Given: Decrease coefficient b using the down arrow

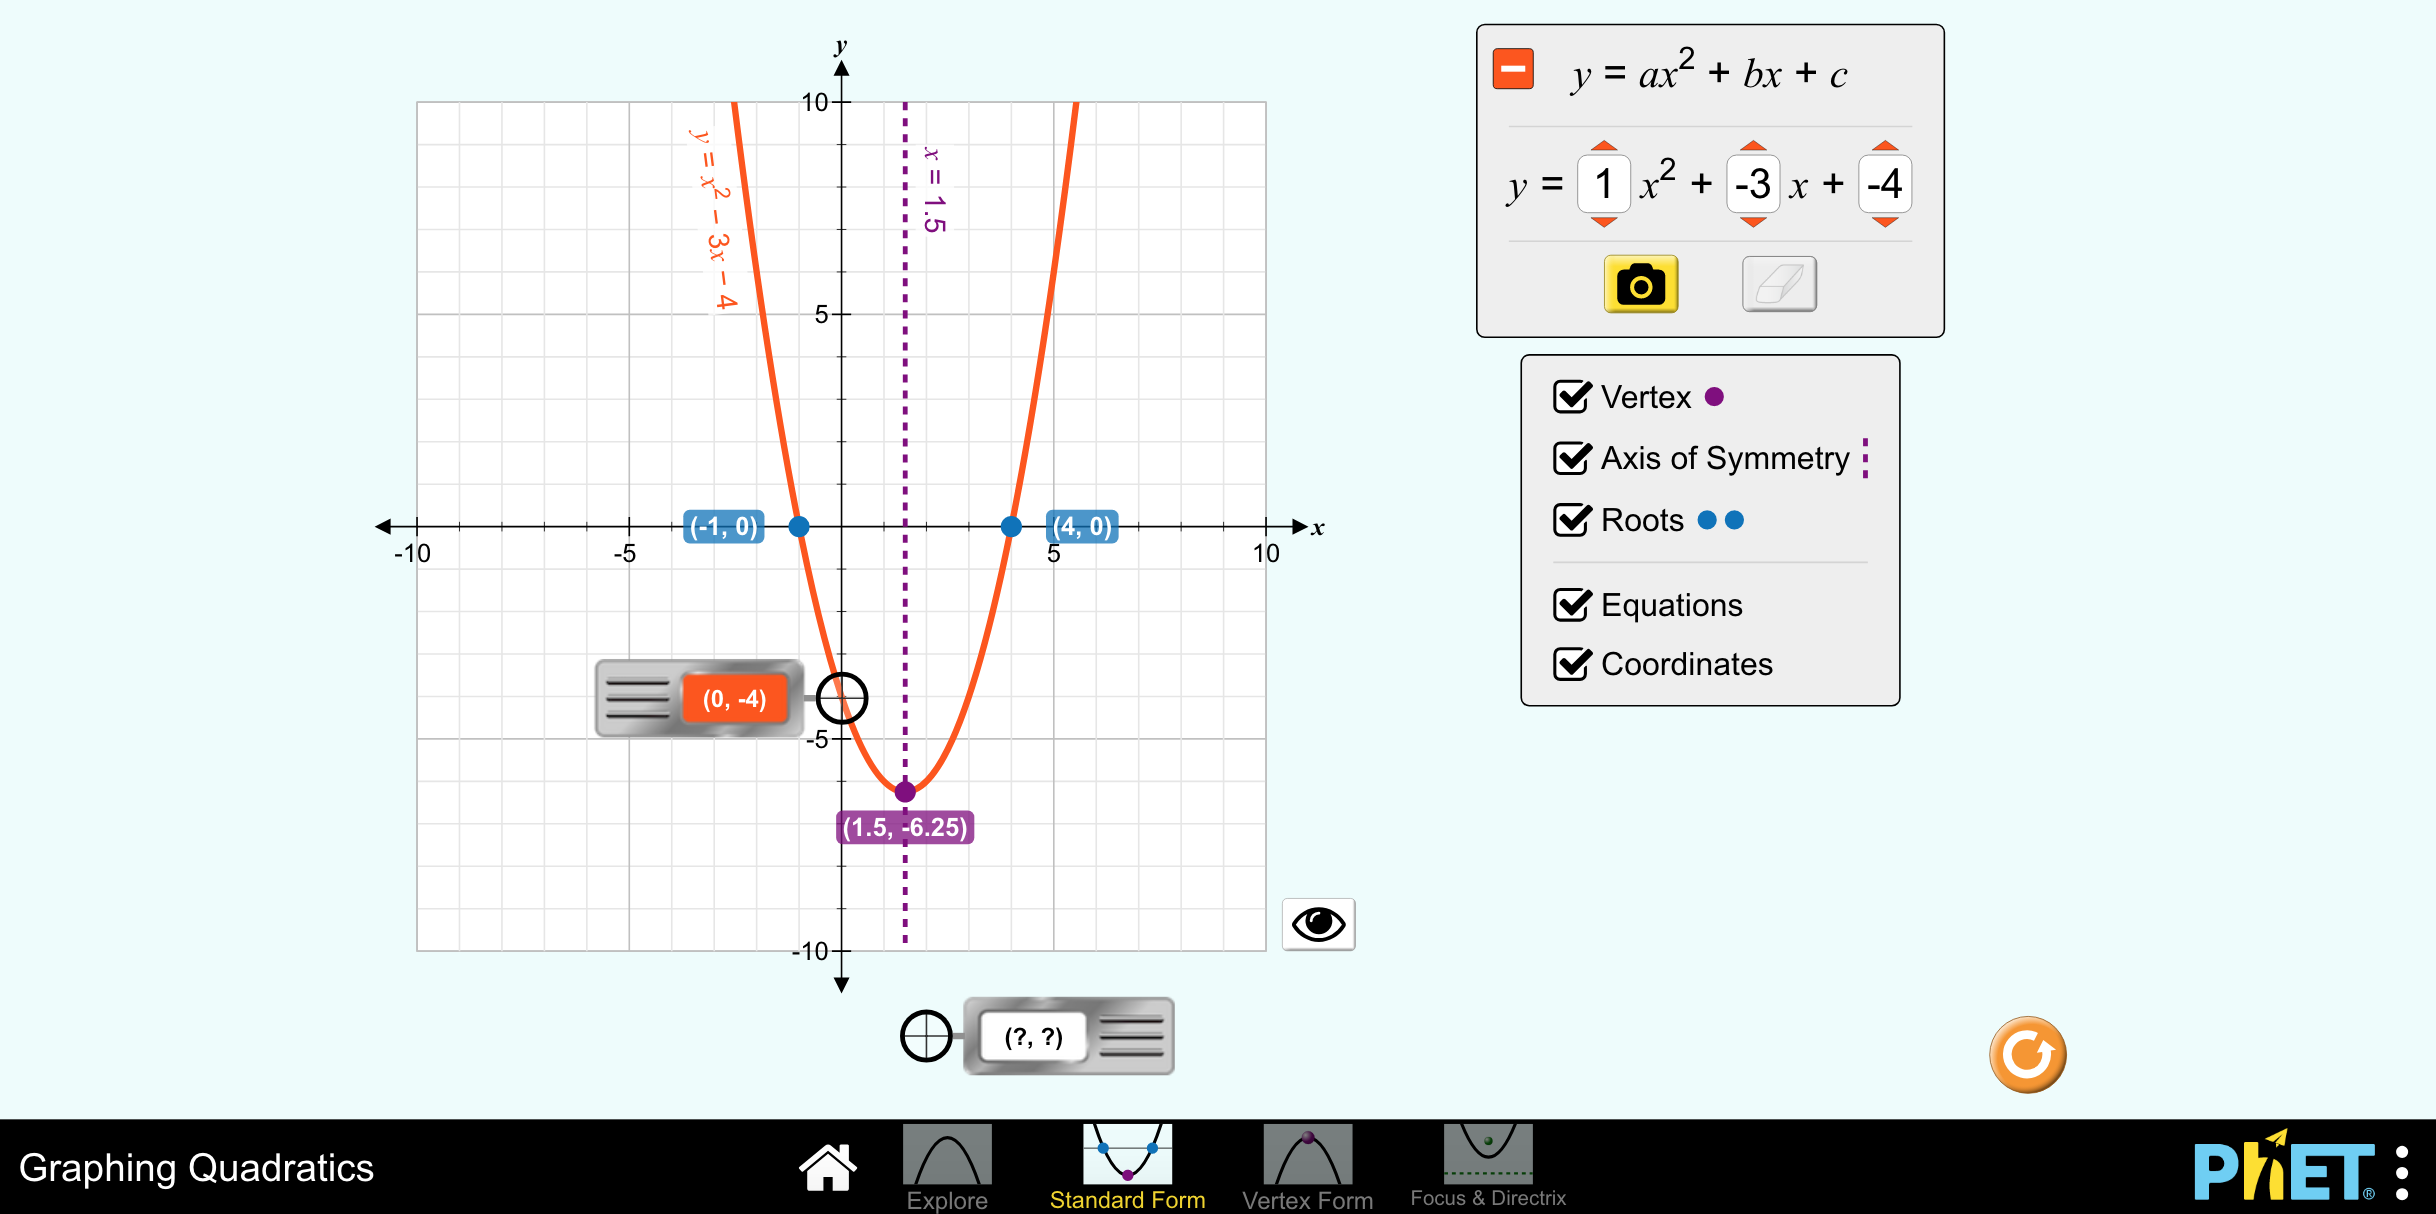Looking at the screenshot, I should [1752, 222].
